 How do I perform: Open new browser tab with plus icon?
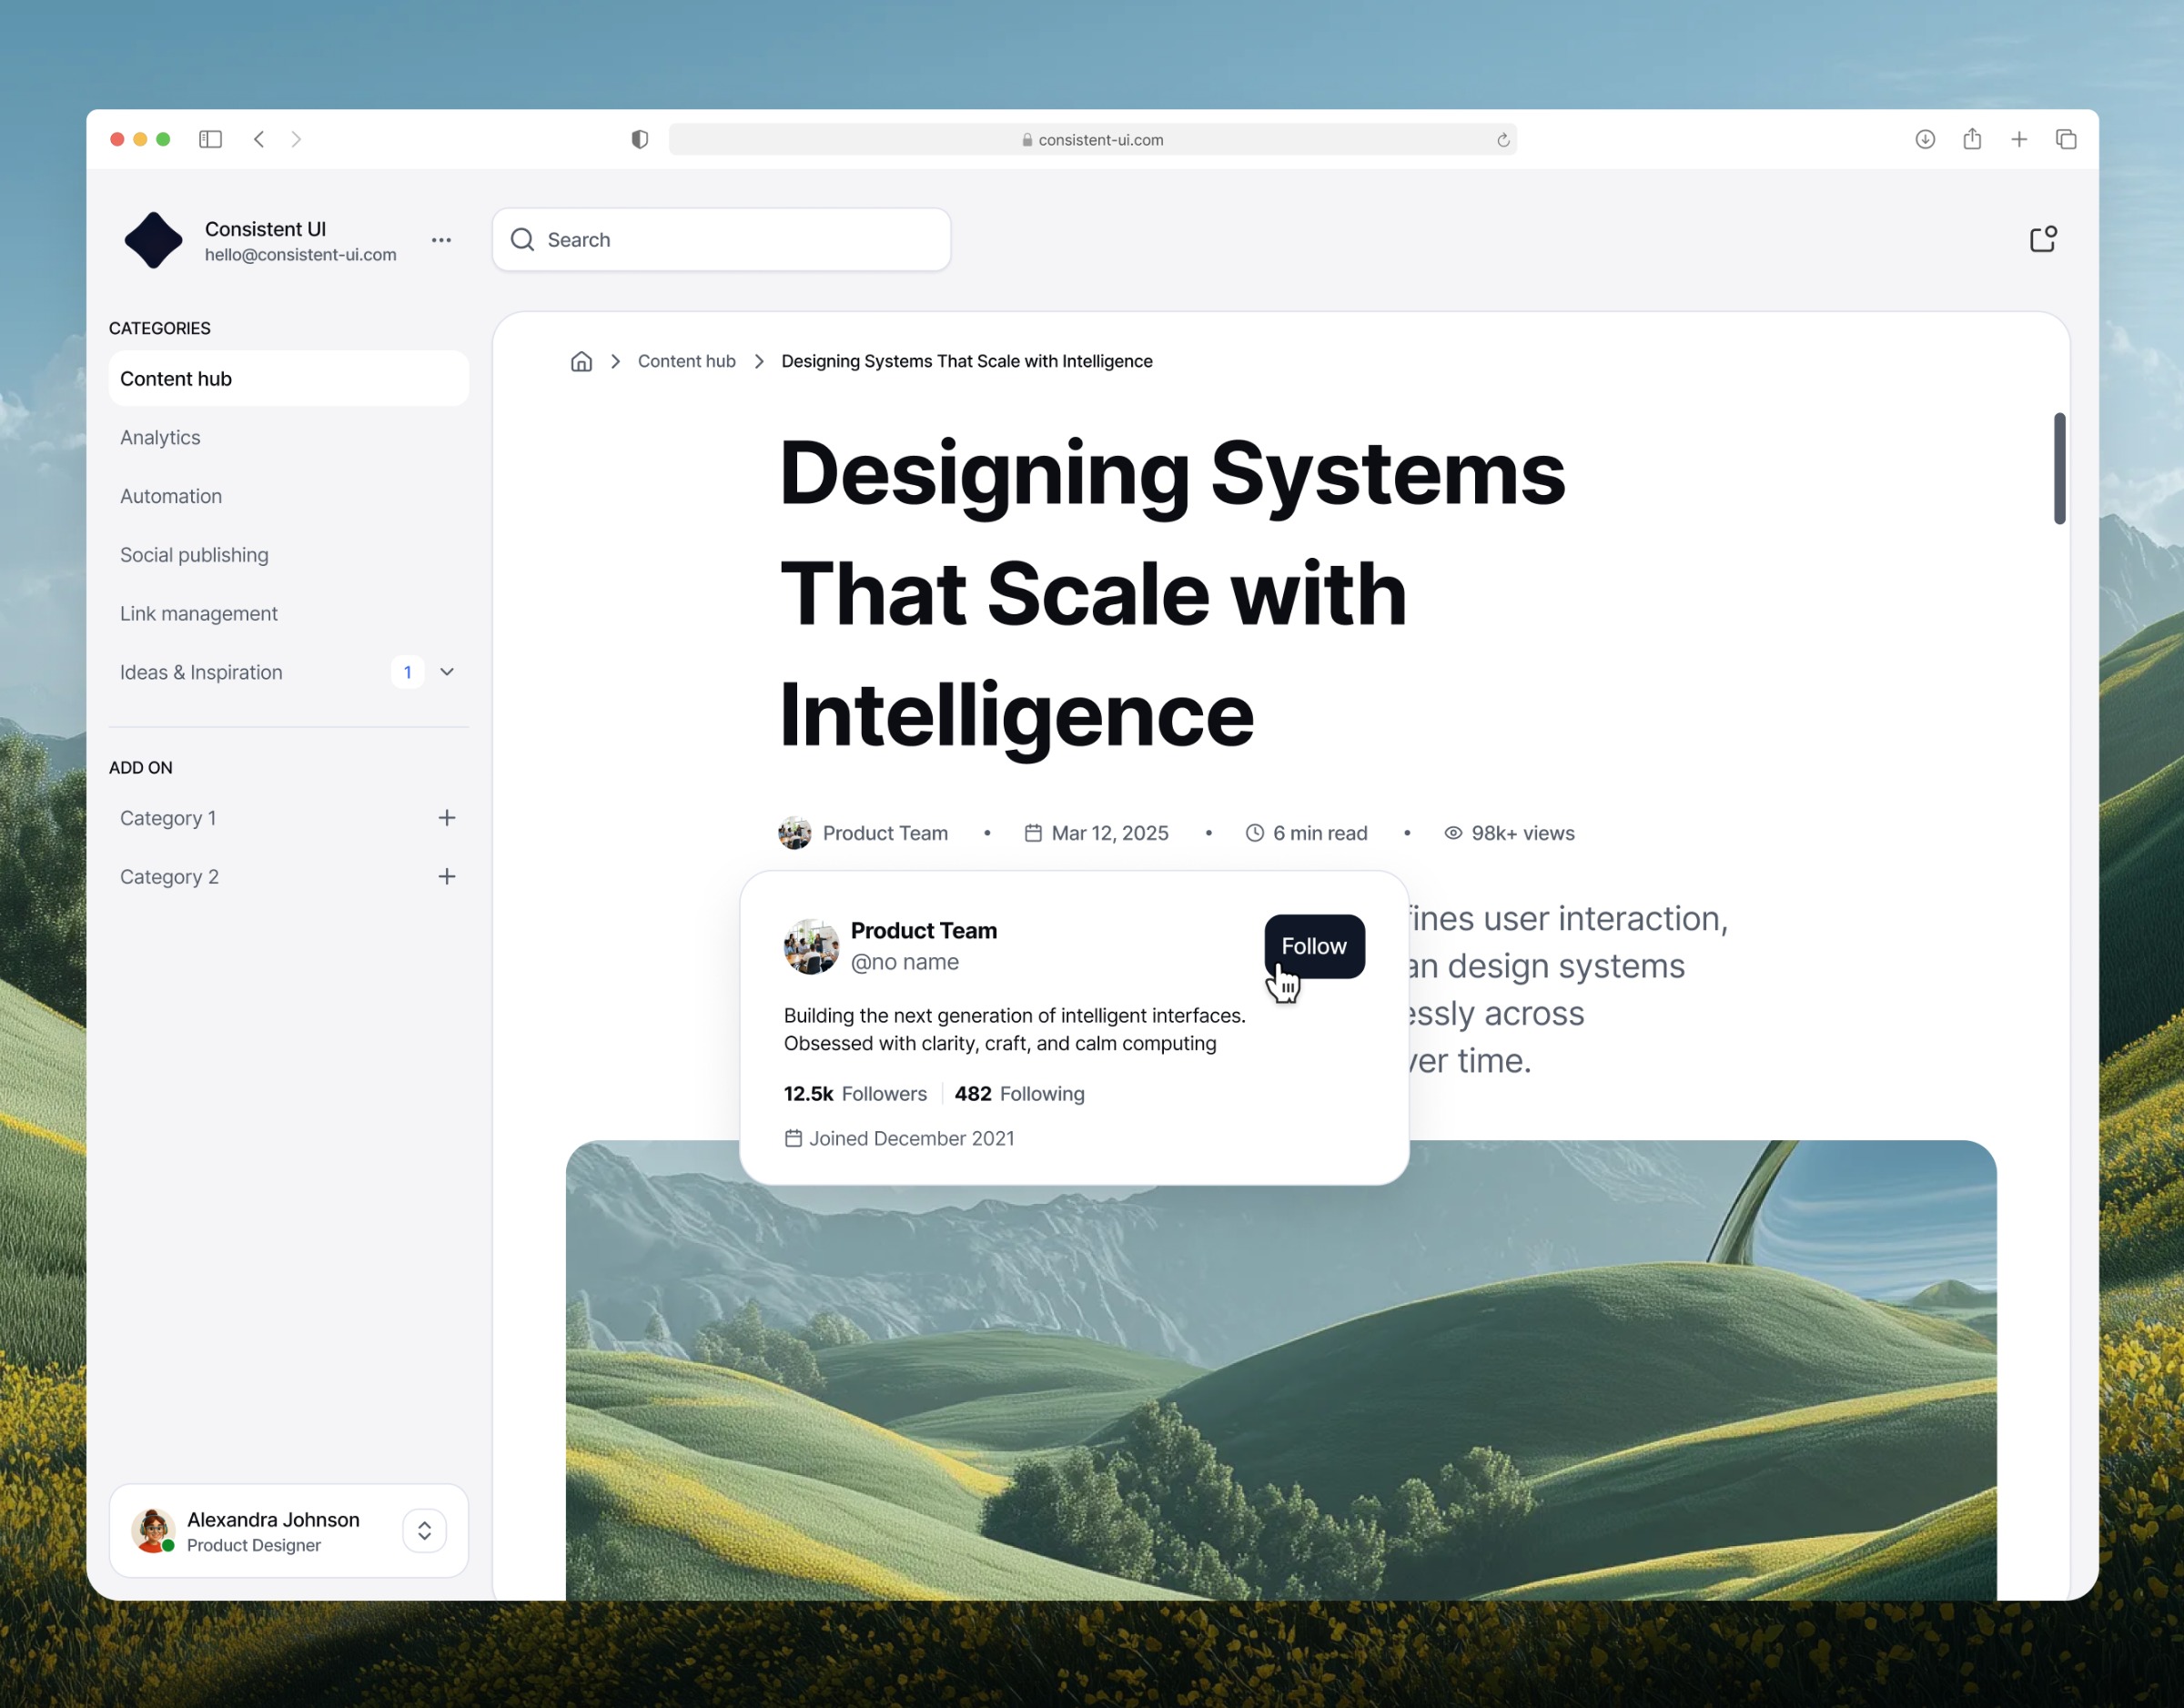click(x=2018, y=139)
